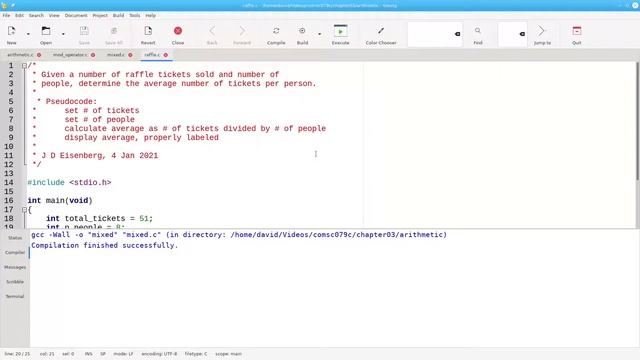Screen dimensions: 640x360
Task: Click the 'encoding: UTF-8' status bar entry
Action: pos(159,354)
